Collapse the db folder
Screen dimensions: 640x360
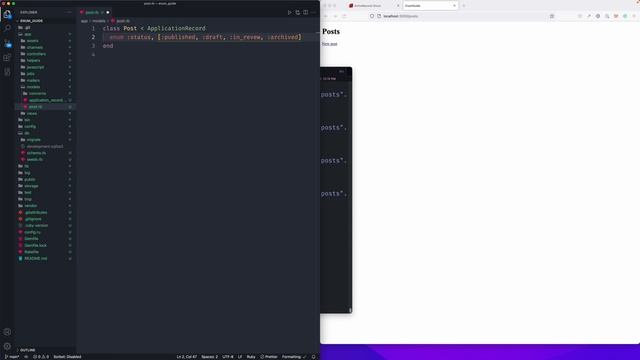coord(27,133)
